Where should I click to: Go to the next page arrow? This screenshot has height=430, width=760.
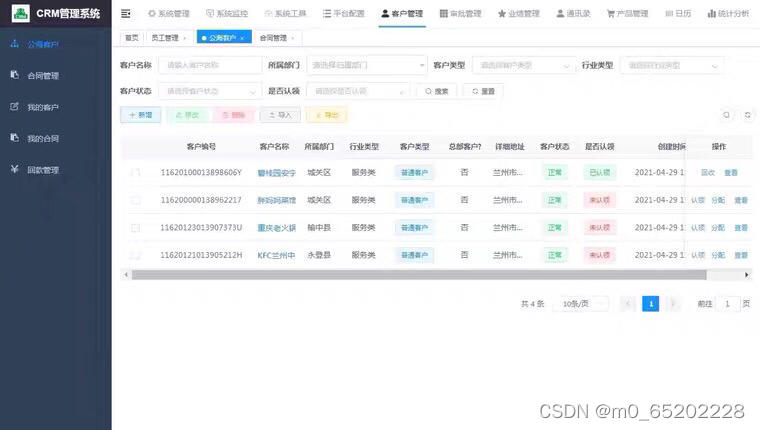click(673, 304)
